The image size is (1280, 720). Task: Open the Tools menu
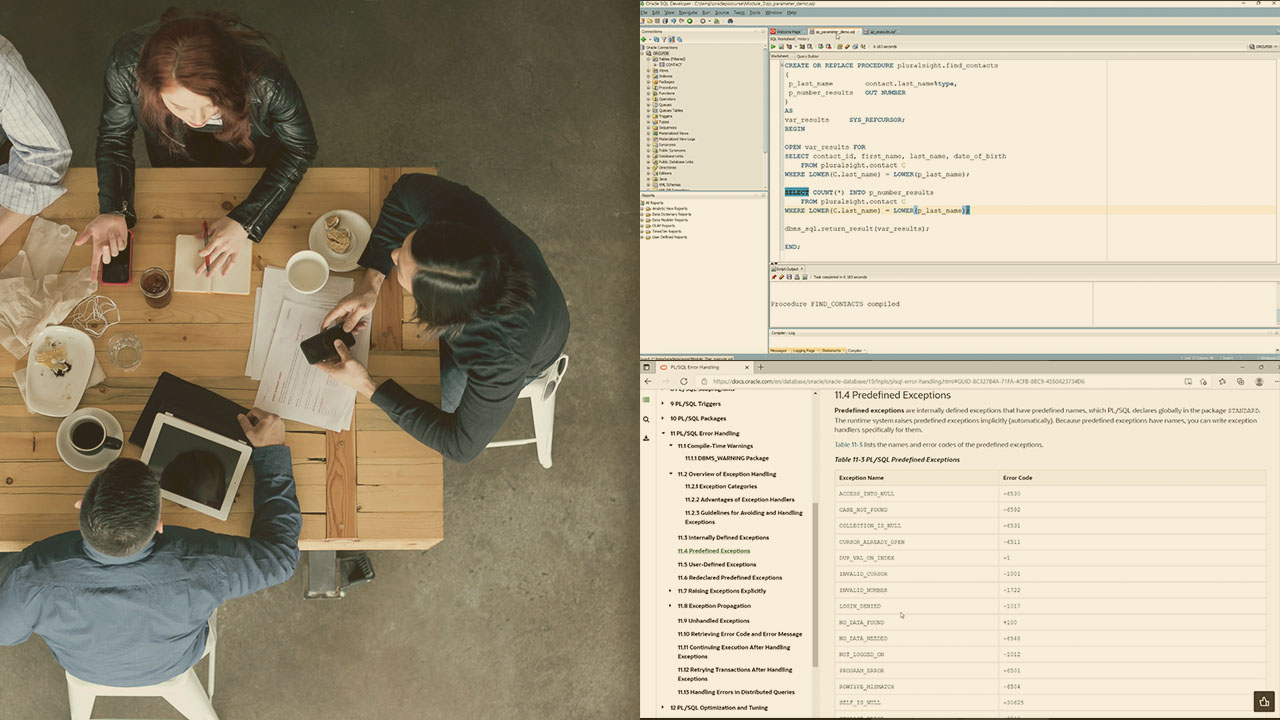[755, 12]
